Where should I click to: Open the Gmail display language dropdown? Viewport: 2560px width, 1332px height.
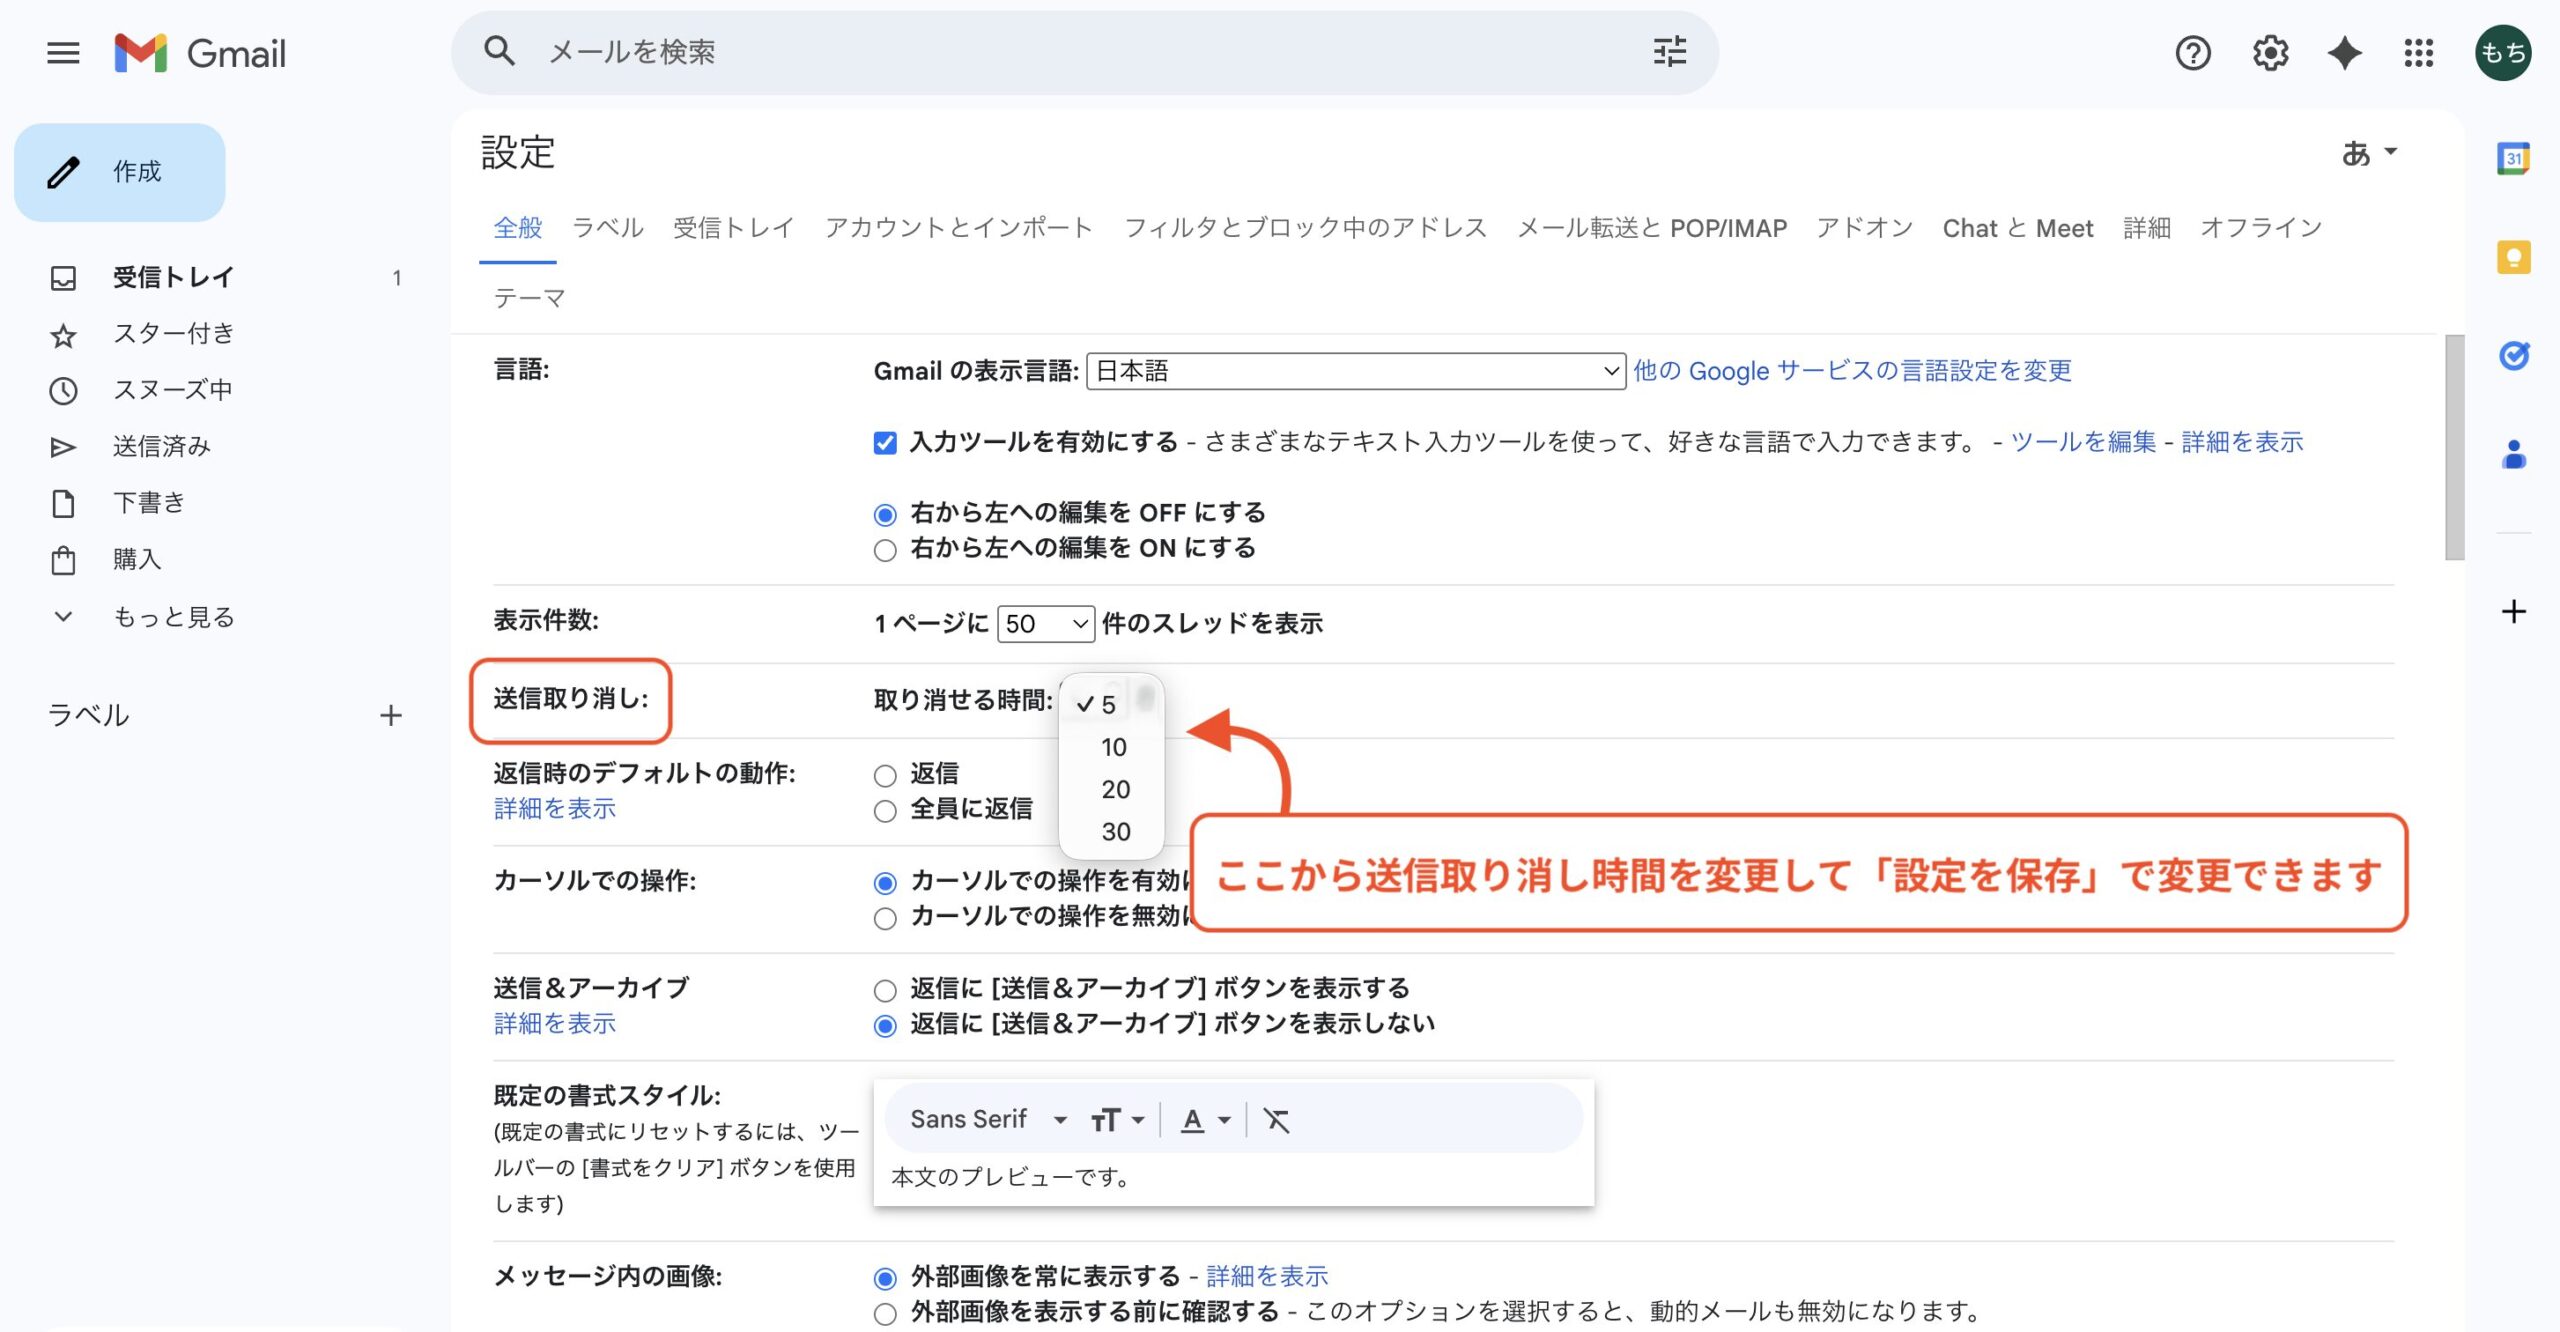click(1355, 372)
